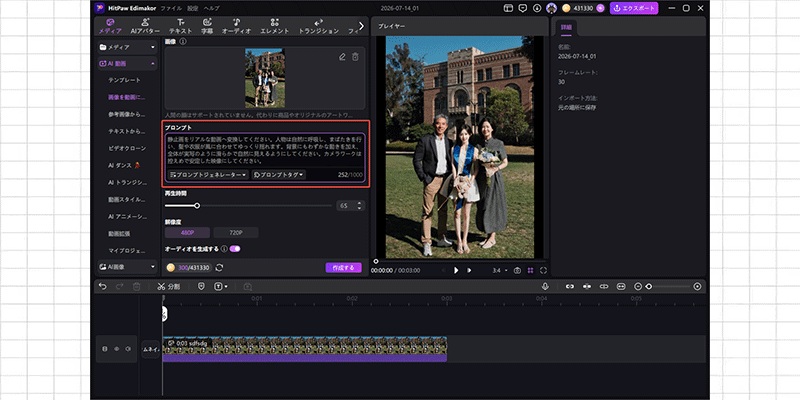
Task: Click the エクスポート button
Action: coord(634,8)
